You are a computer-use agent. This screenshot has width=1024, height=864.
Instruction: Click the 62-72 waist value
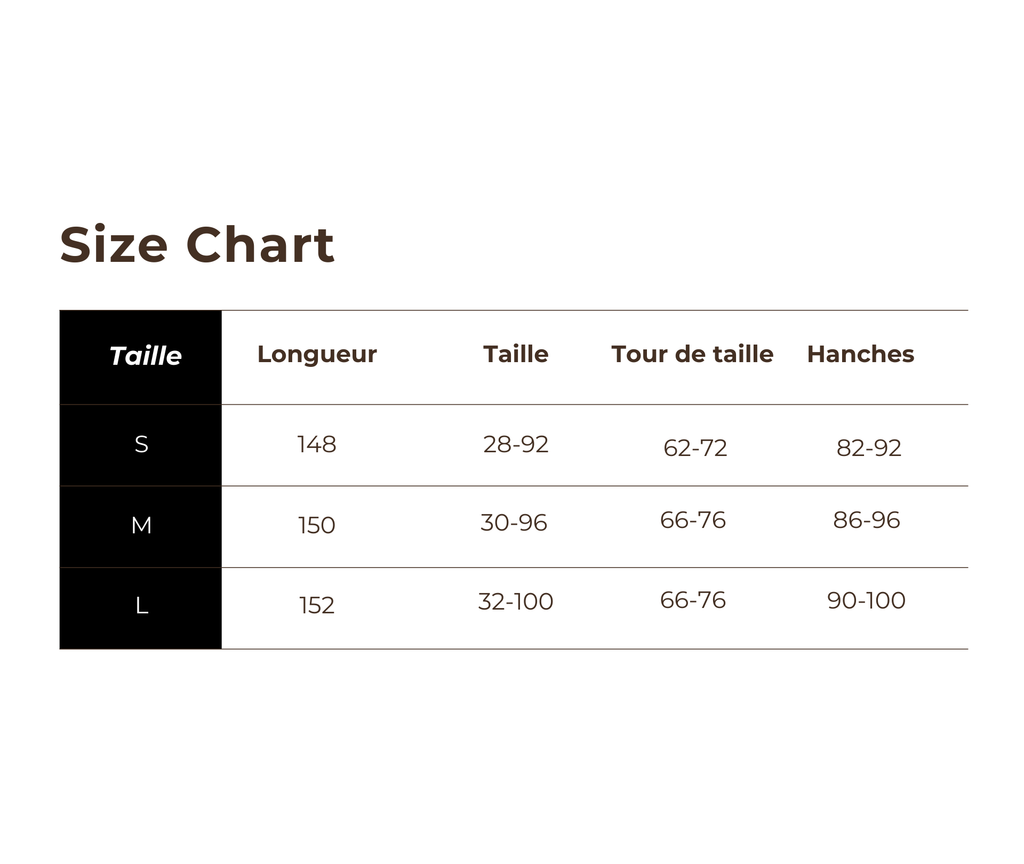[x=695, y=448]
